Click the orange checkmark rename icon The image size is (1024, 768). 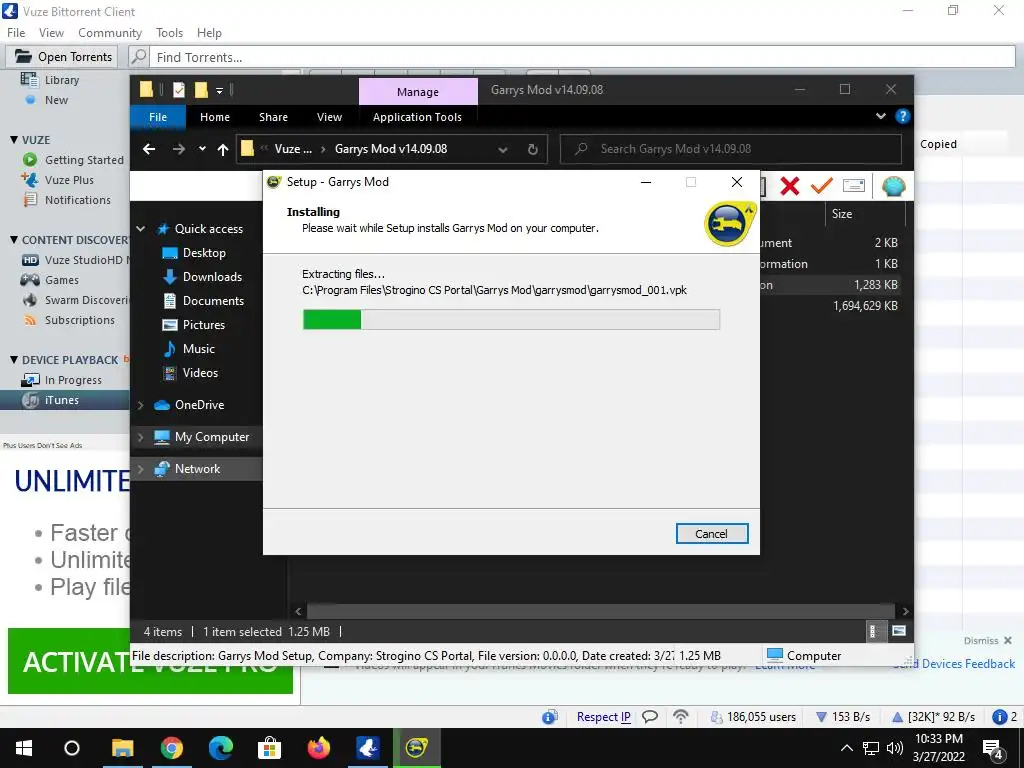pos(822,186)
